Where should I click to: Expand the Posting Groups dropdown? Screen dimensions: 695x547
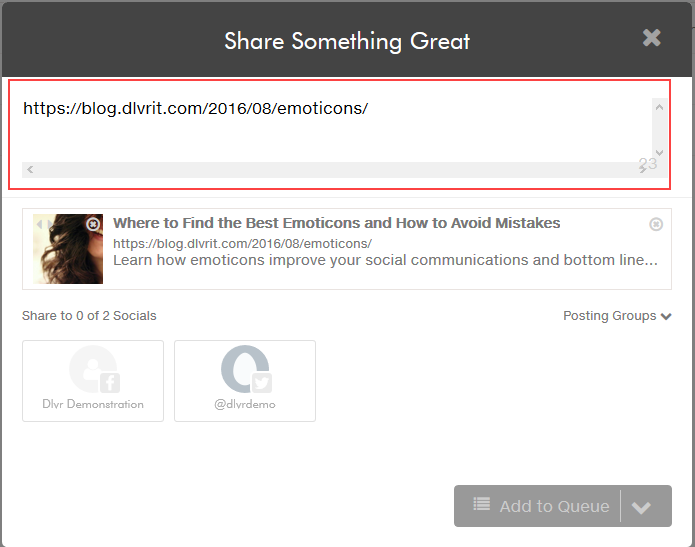coord(617,316)
